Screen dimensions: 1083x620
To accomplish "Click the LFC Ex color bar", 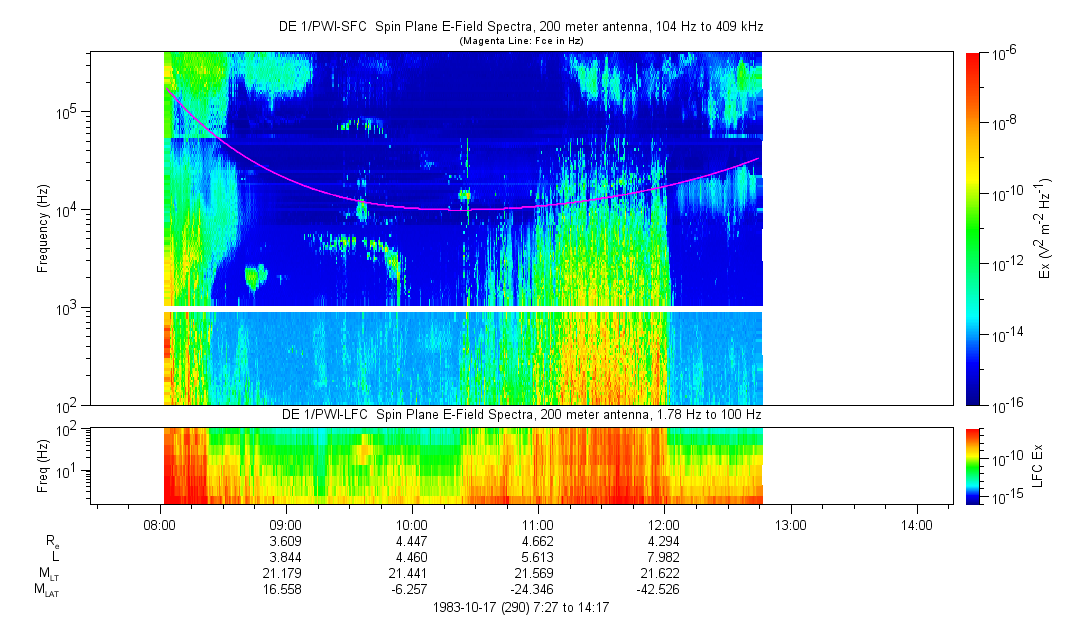I will click(x=974, y=465).
